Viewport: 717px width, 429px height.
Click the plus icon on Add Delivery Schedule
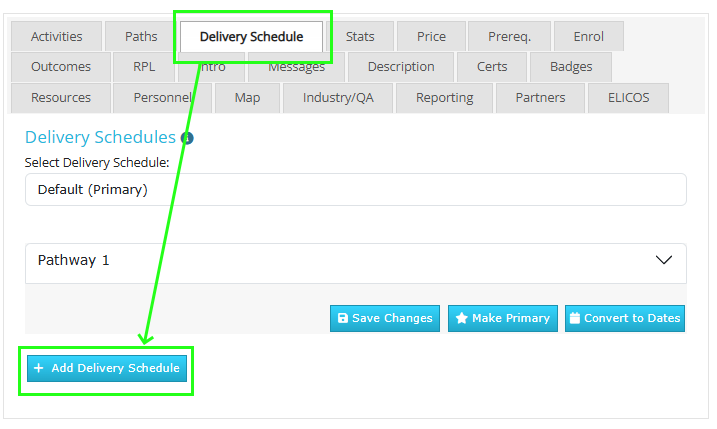(x=39, y=368)
